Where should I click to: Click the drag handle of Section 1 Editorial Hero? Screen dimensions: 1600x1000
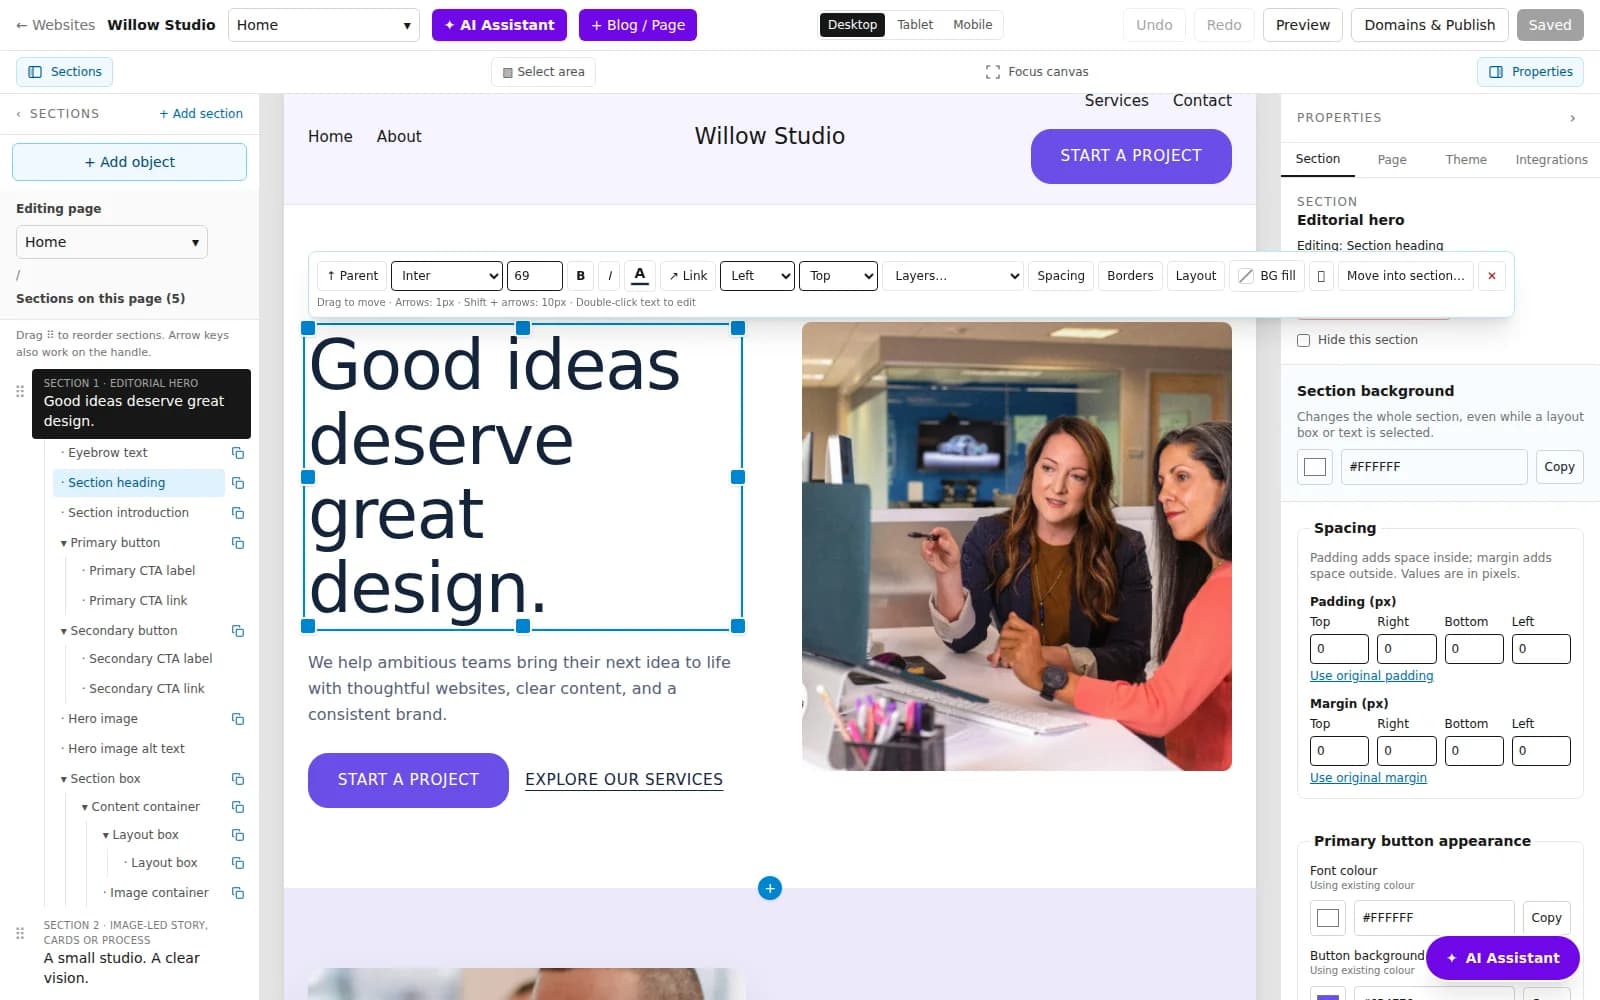[20, 391]
